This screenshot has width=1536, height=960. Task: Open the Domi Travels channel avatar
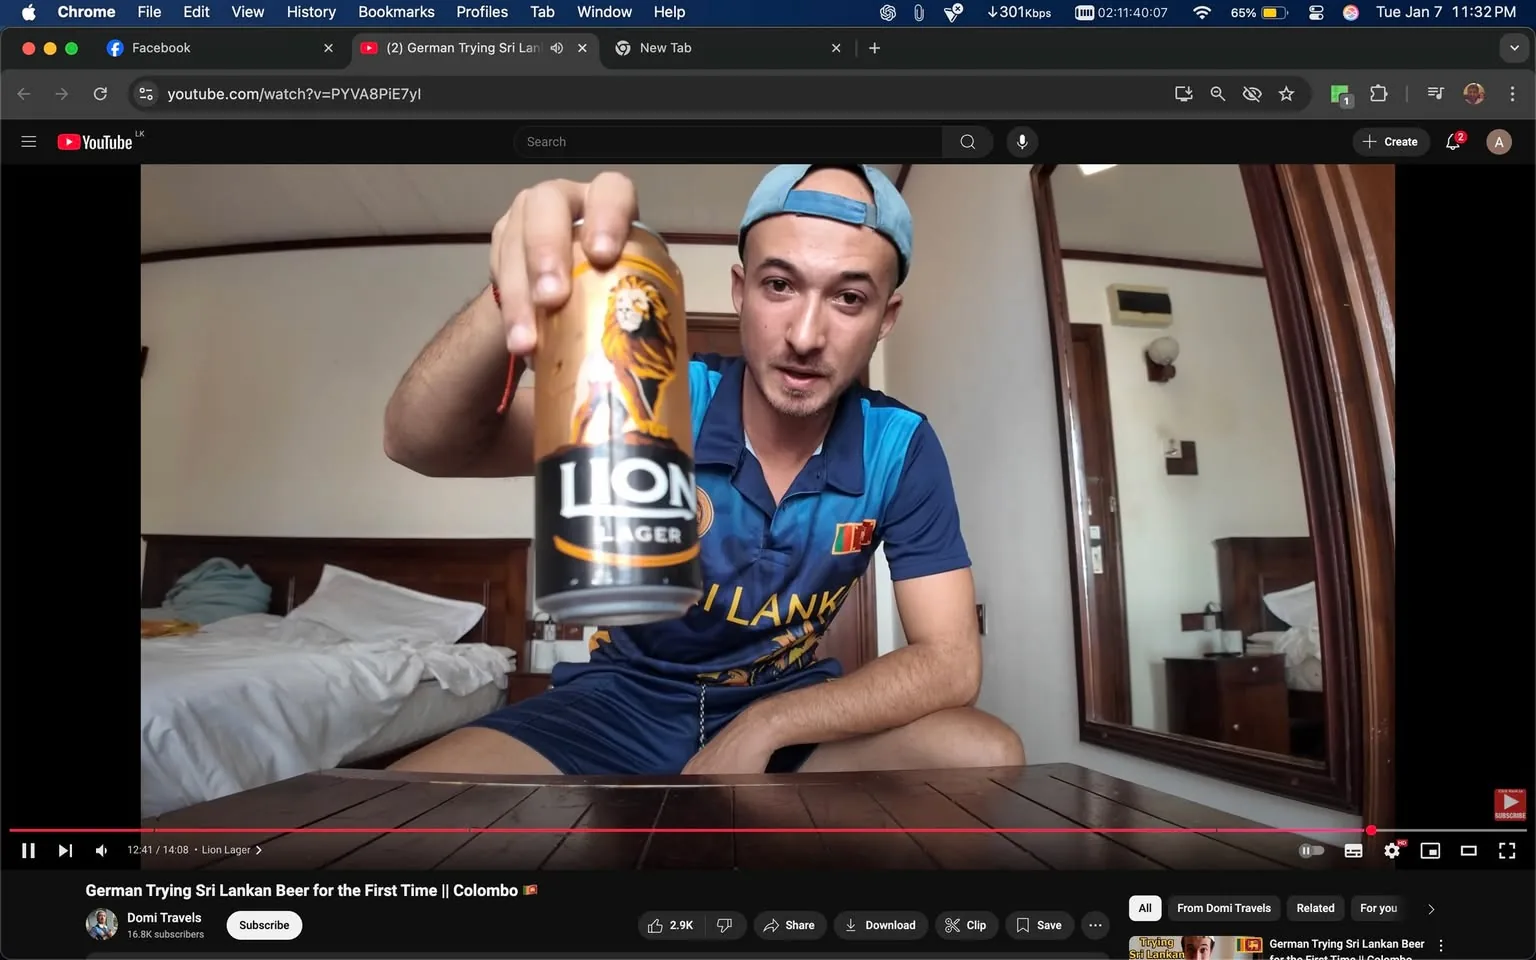pos(101,924)
